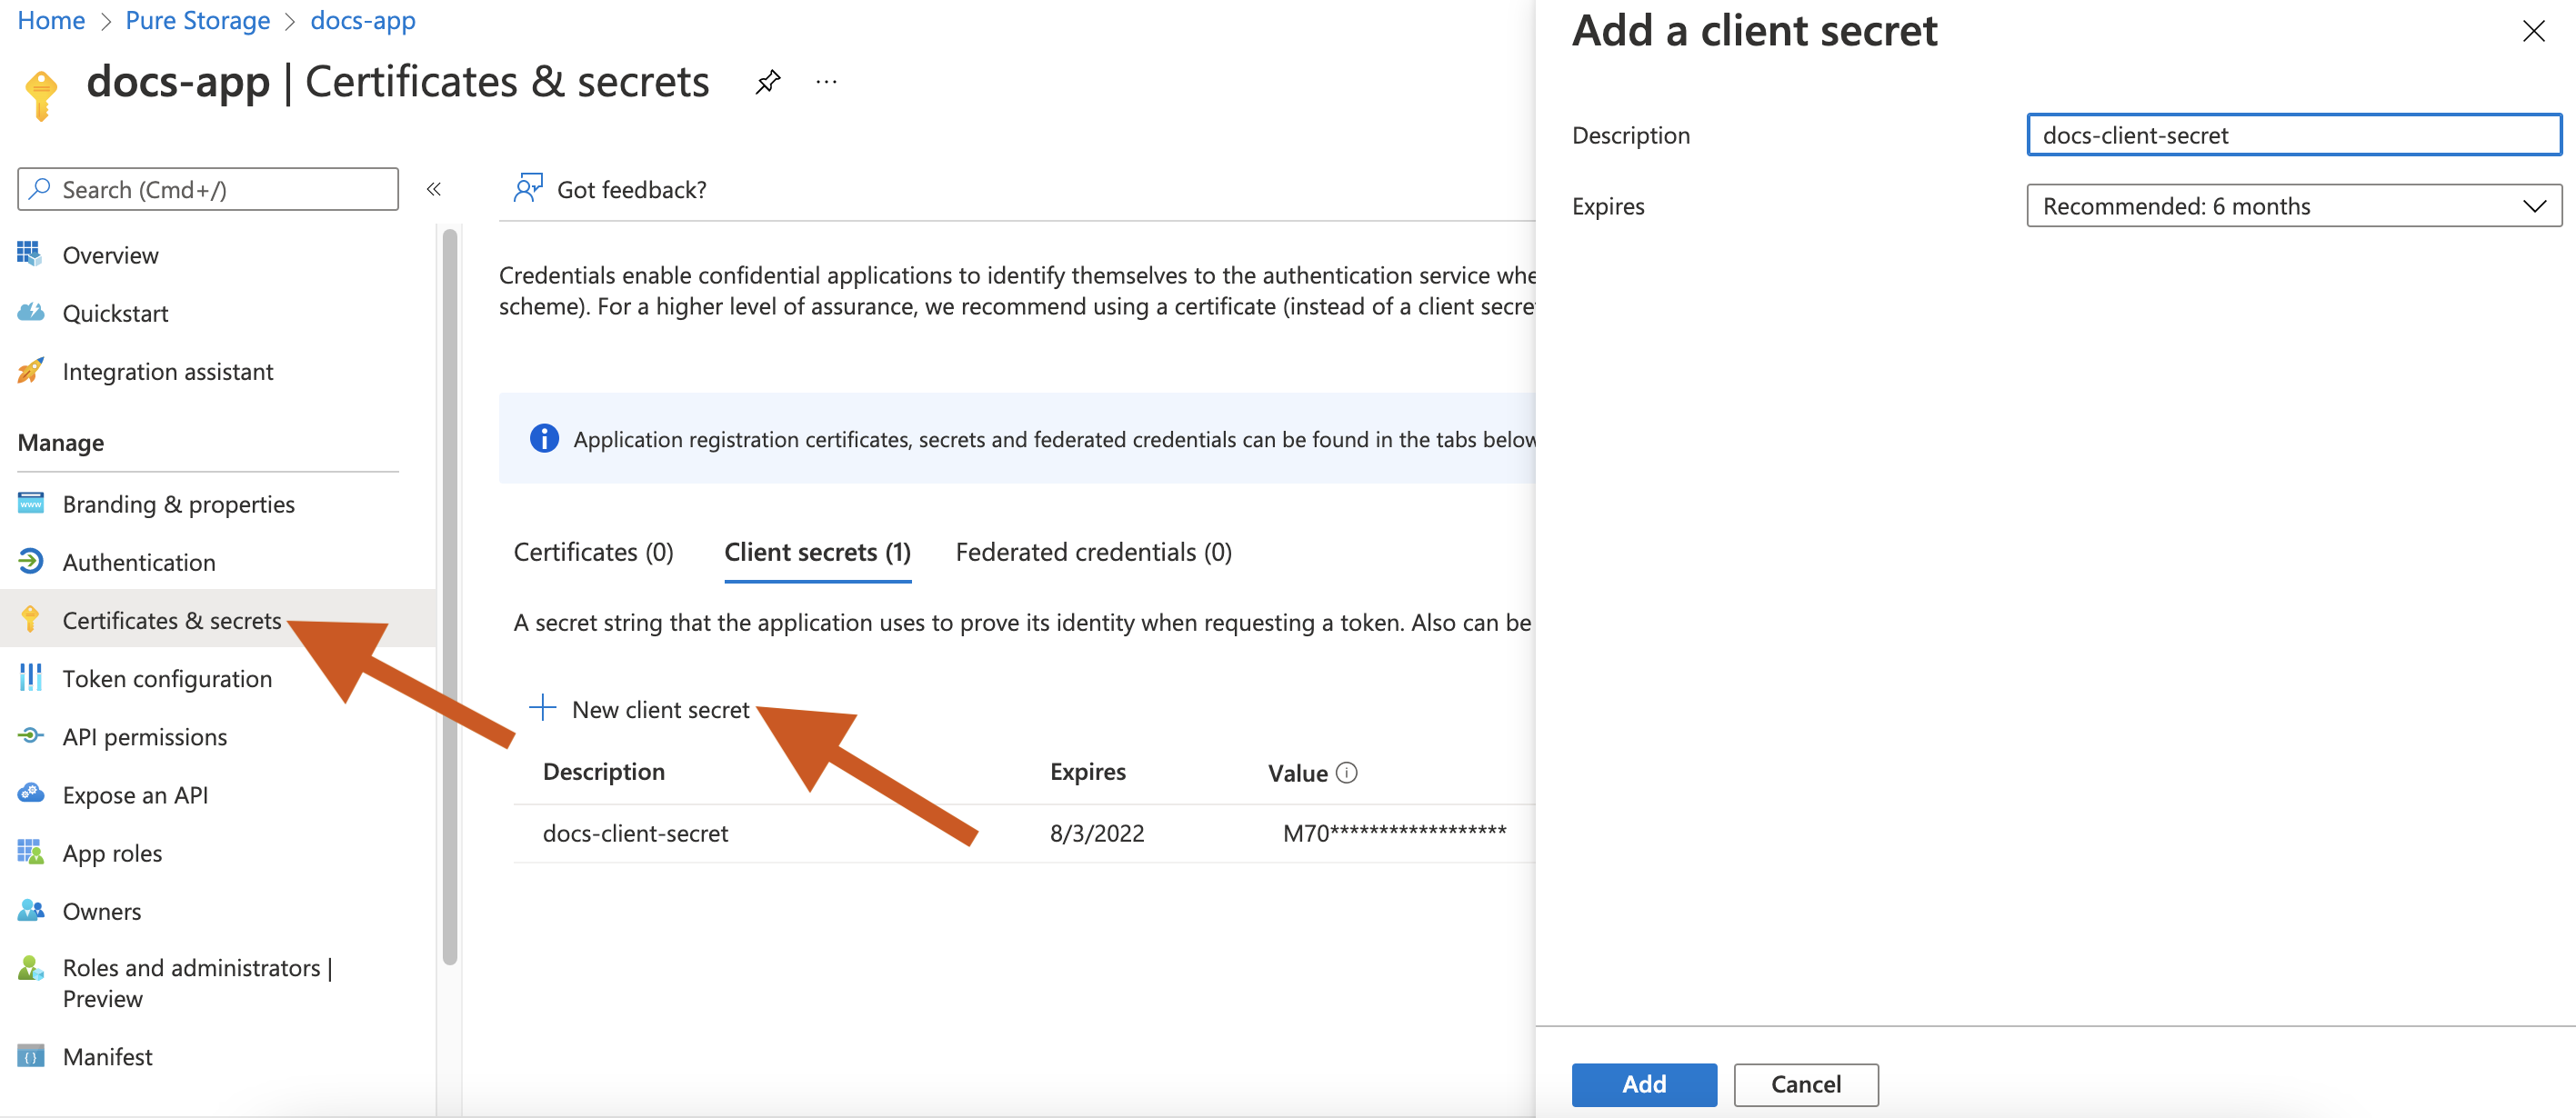Open Quickstart in the sidebar
Viewport: 2576px width, 1118px height.
[115, 313]
